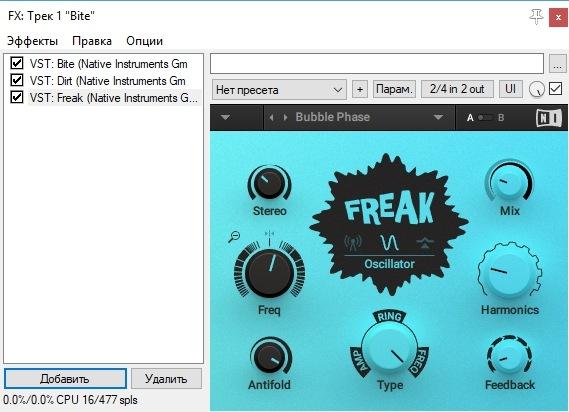This screenshot has width=569, height=412.
Task: Select 'VST: Bite (Native Instruments Gm' row
Action: (x=109, y=64)
